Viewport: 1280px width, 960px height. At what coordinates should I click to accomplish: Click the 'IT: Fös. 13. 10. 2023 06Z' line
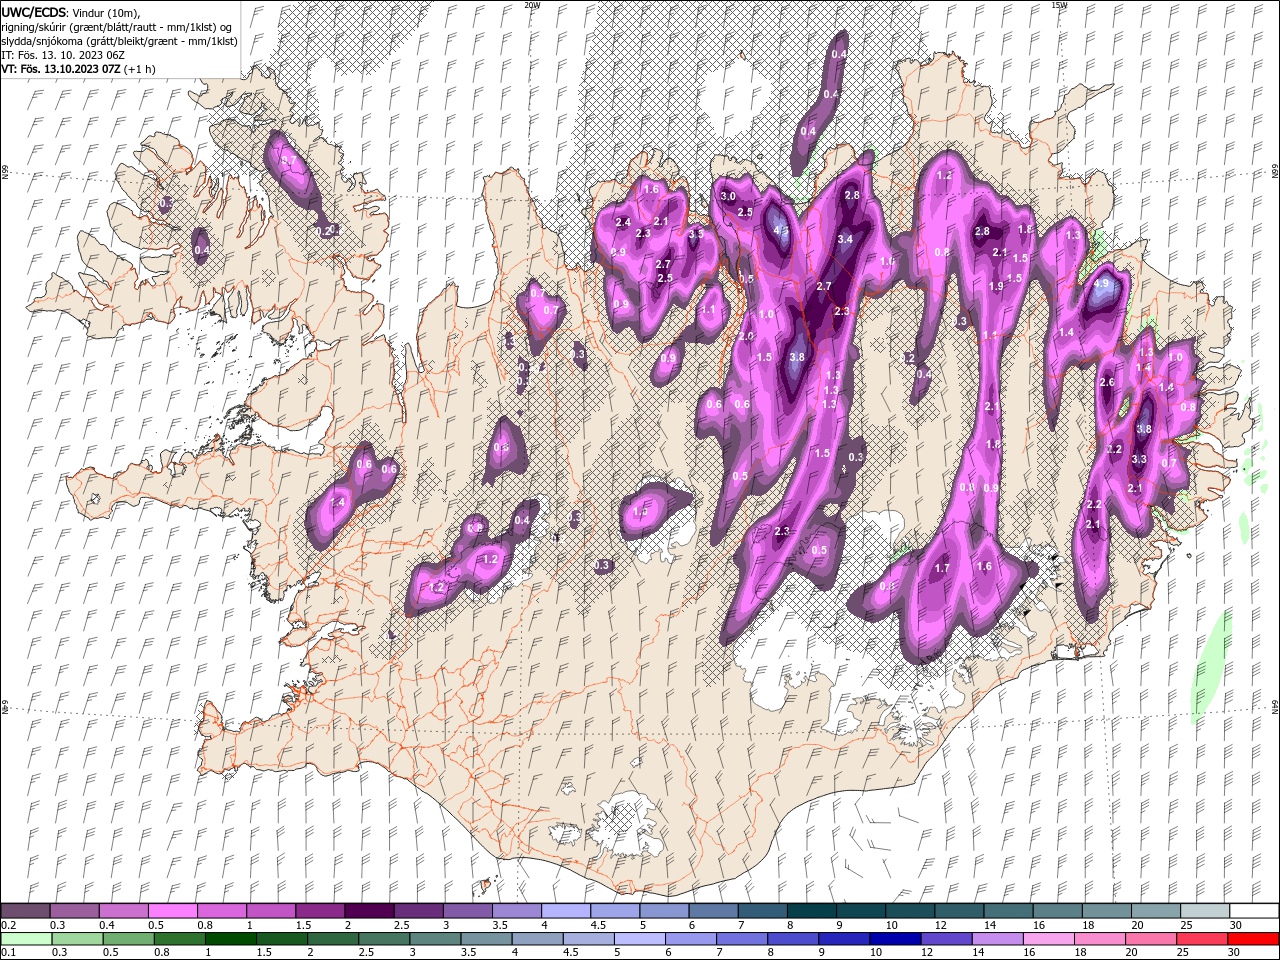63,55
